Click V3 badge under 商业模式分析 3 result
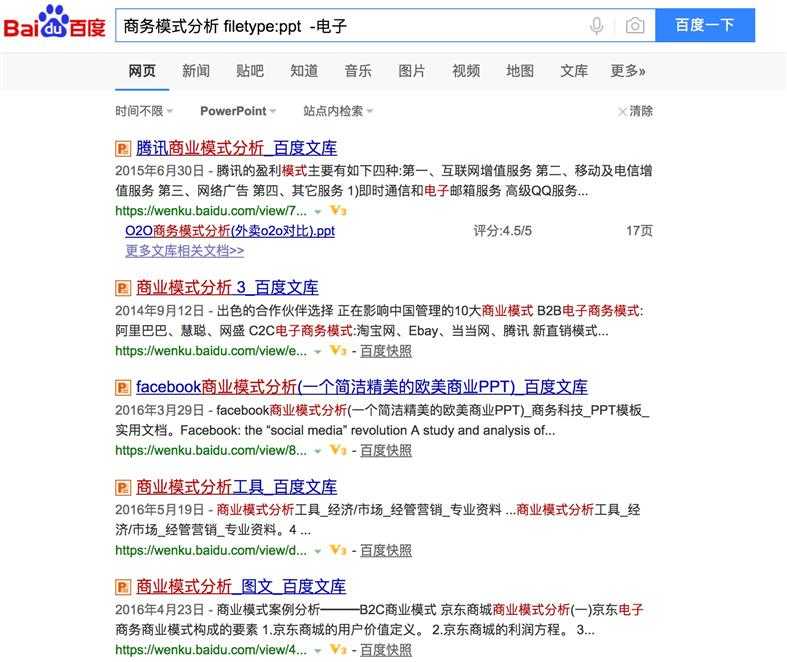787x662 pixels. point(338,351)
